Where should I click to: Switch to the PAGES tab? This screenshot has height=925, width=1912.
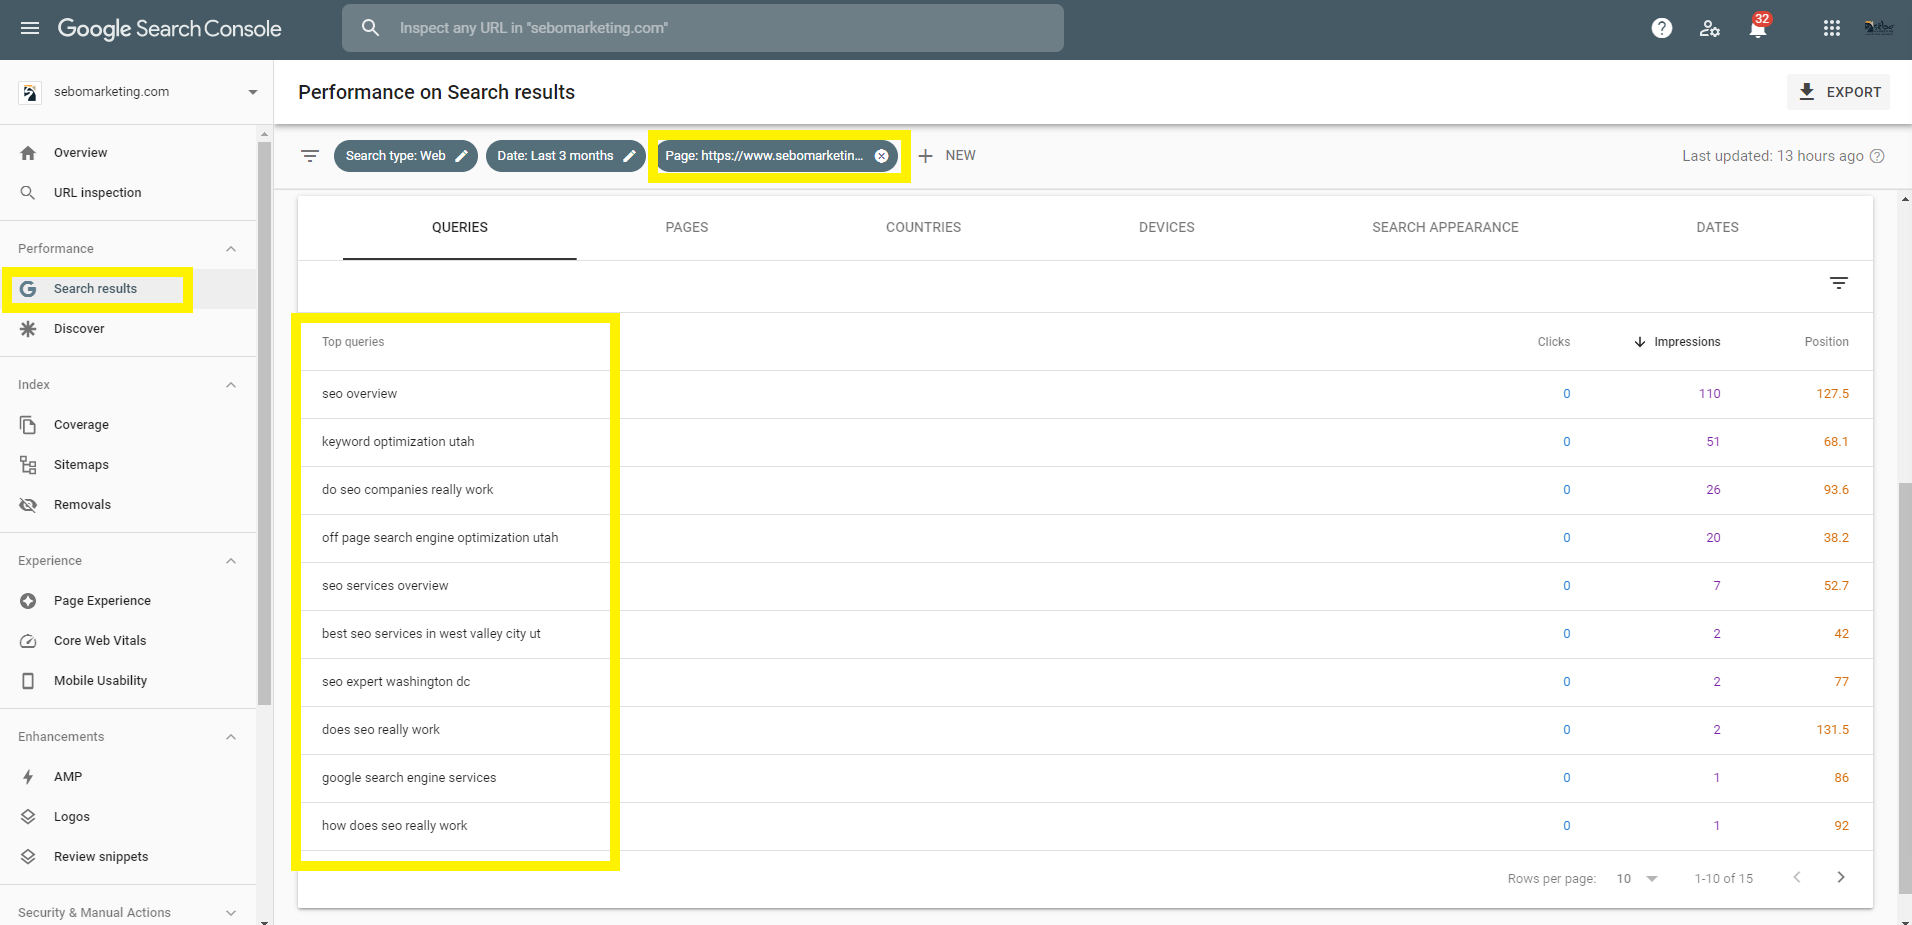pyautogui.click(x=687, y=228)
